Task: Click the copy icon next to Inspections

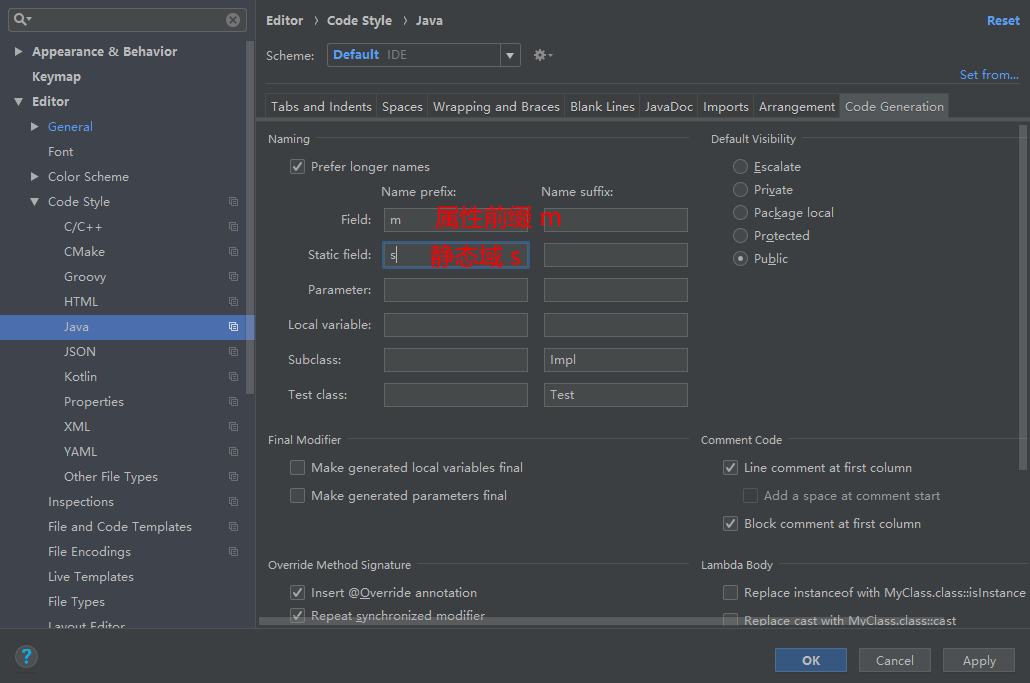Action: [x=233, y=501]
